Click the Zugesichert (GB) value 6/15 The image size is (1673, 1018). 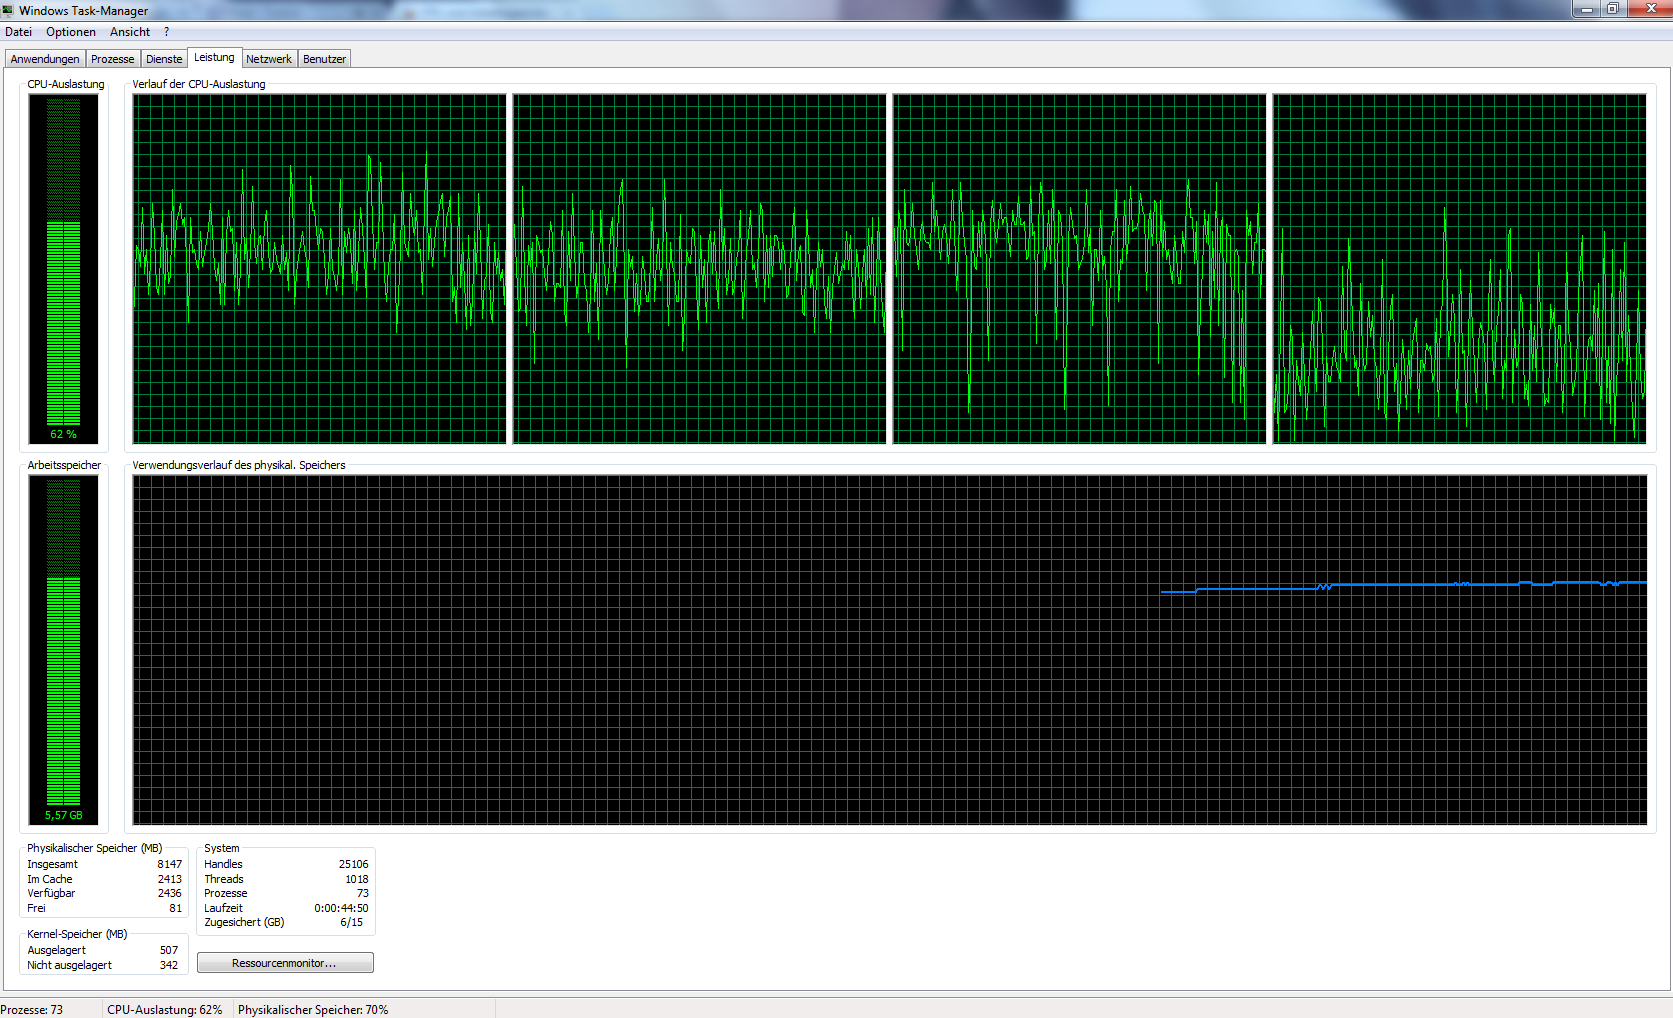[351, 922]
